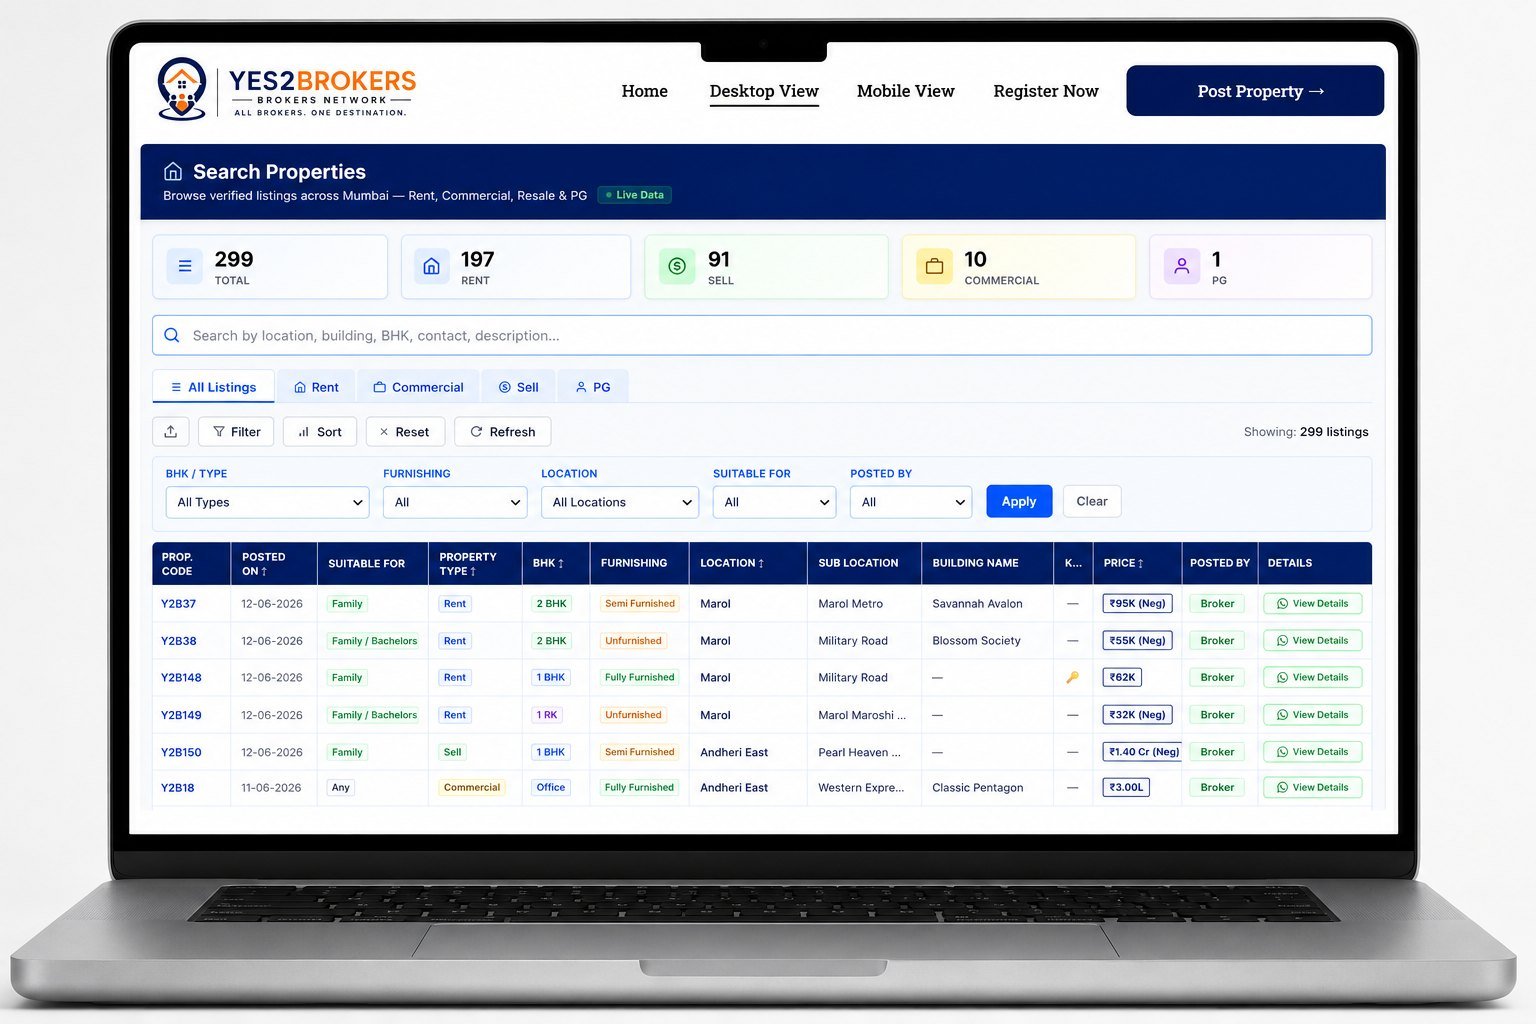The width and height of the screenshot is (1536, 1024).
Task: Focus the property search input field
Action: click(x=762, y=335)
